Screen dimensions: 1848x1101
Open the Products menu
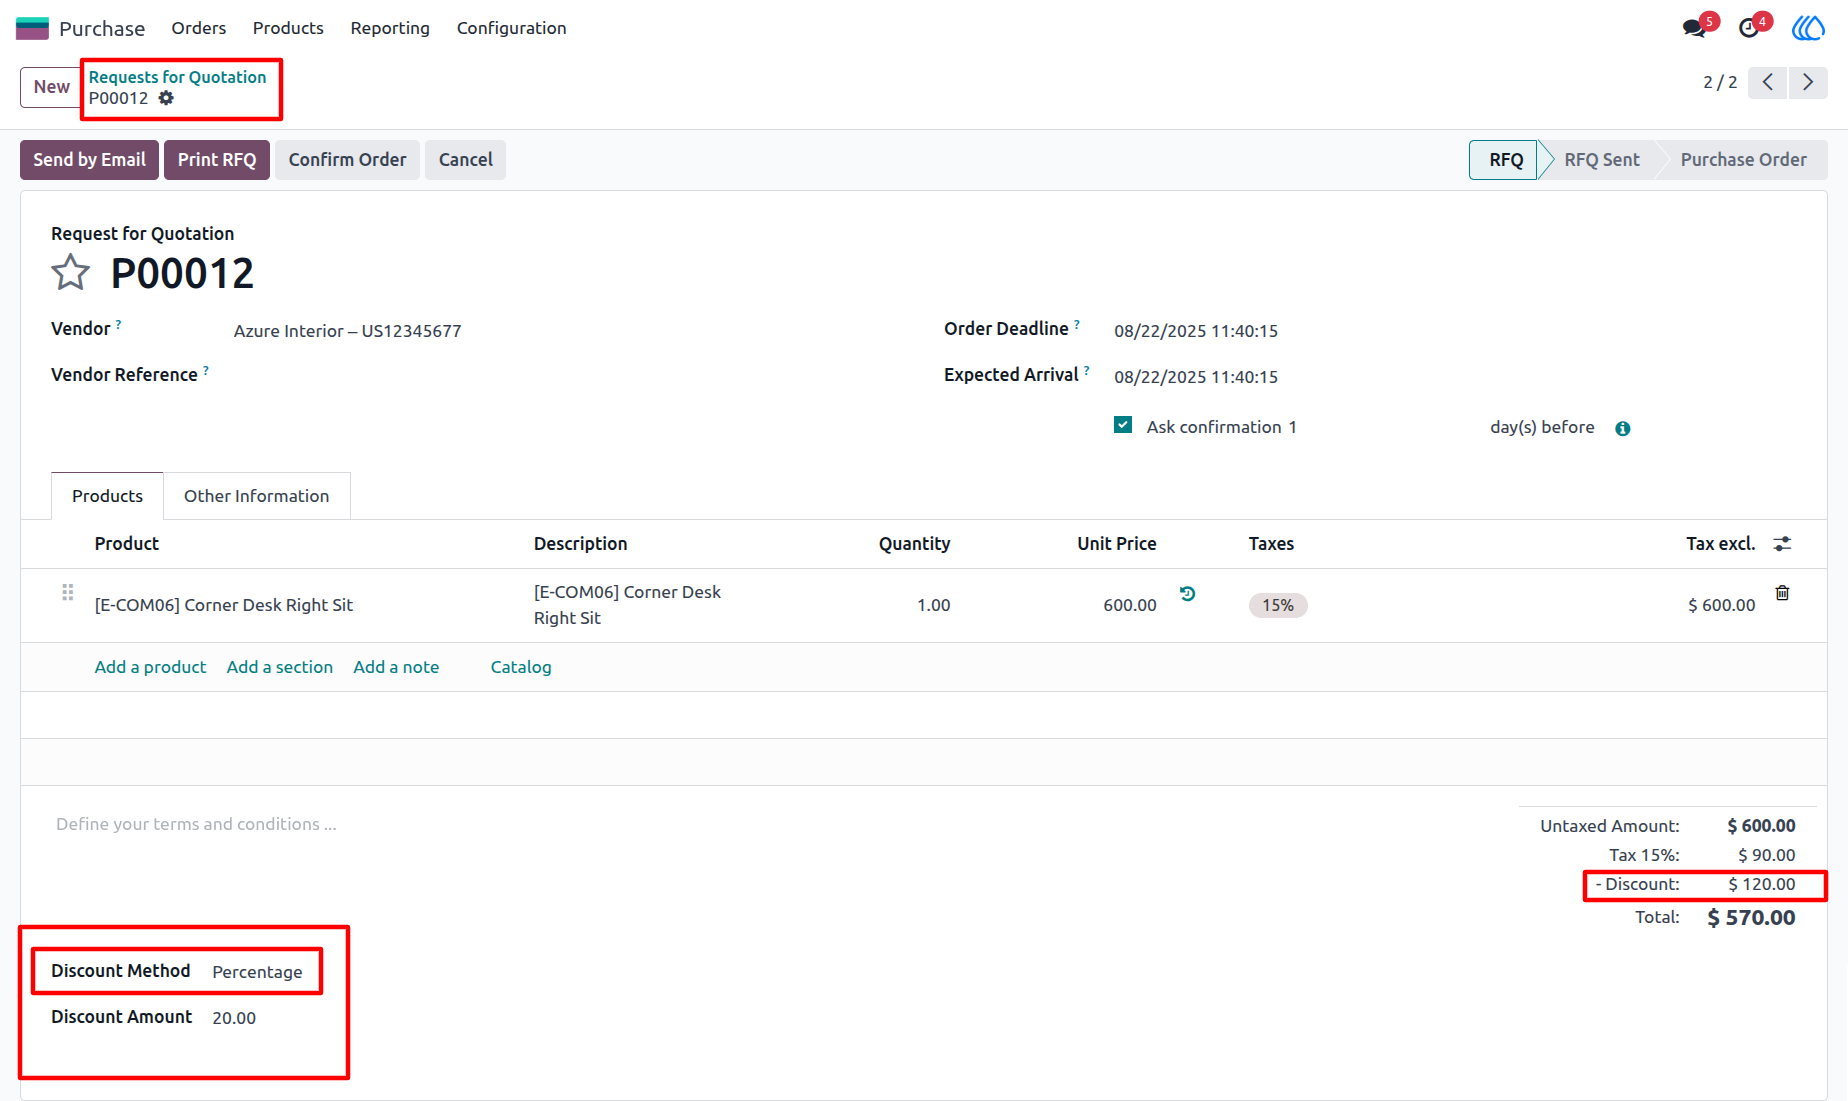click(x=288, y=28)
